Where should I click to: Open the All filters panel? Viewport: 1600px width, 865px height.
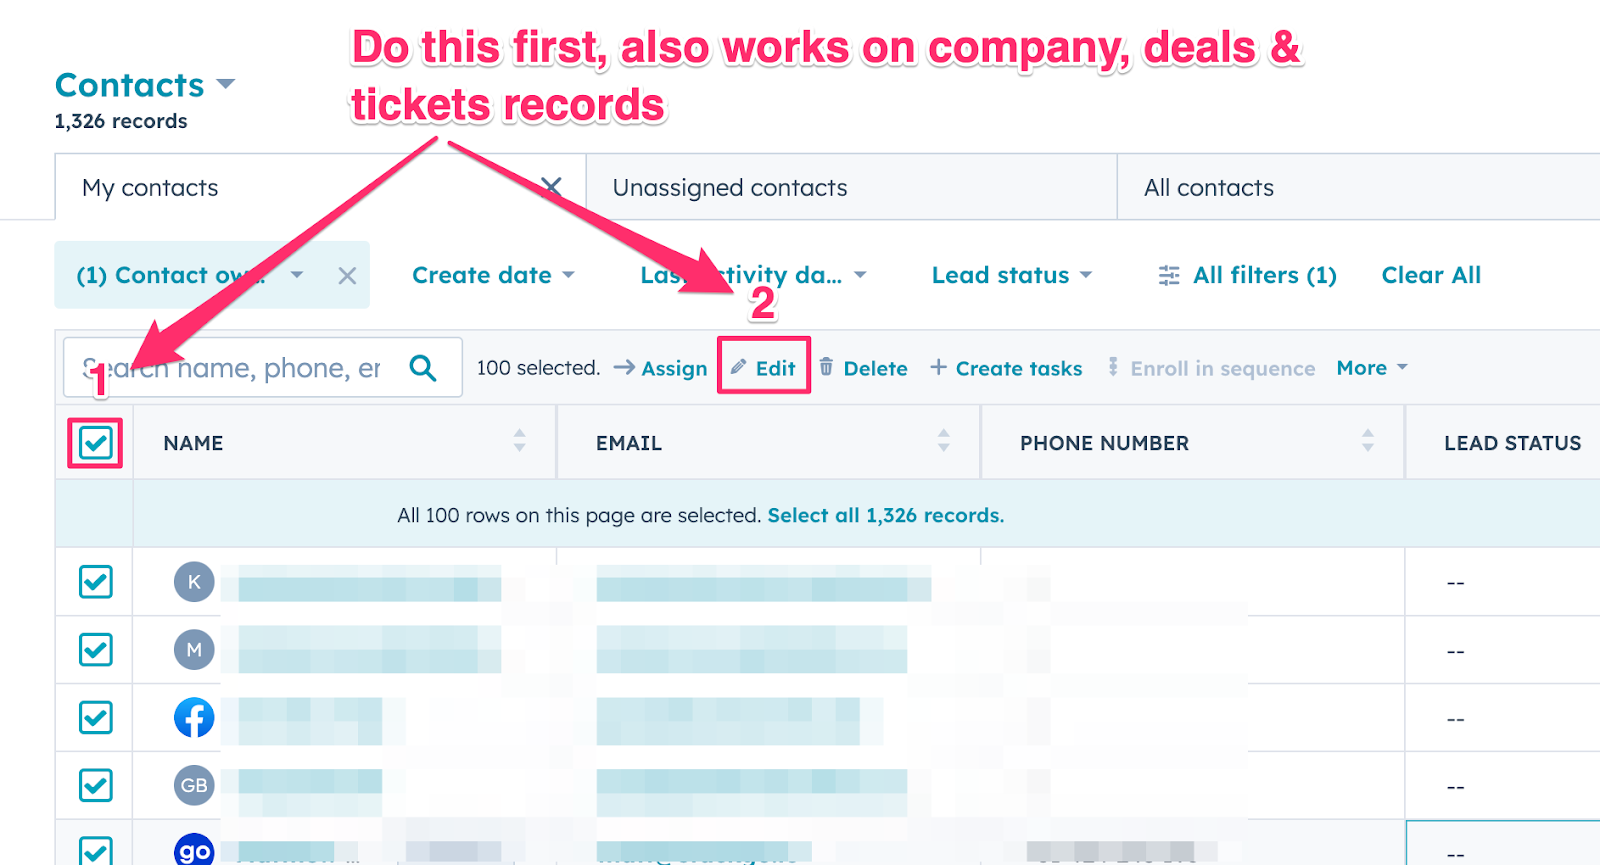(1248, 275)
